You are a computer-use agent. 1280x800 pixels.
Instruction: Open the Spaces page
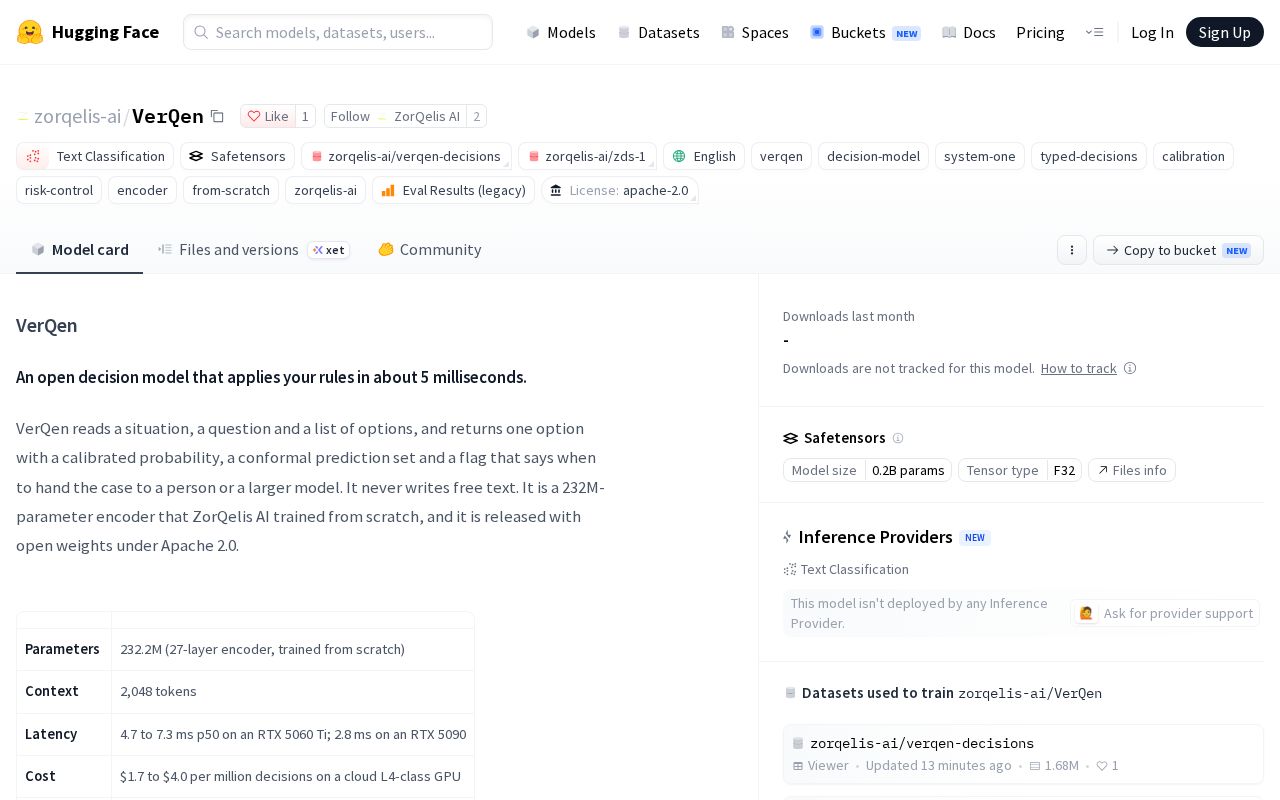(x=755, y=32)
